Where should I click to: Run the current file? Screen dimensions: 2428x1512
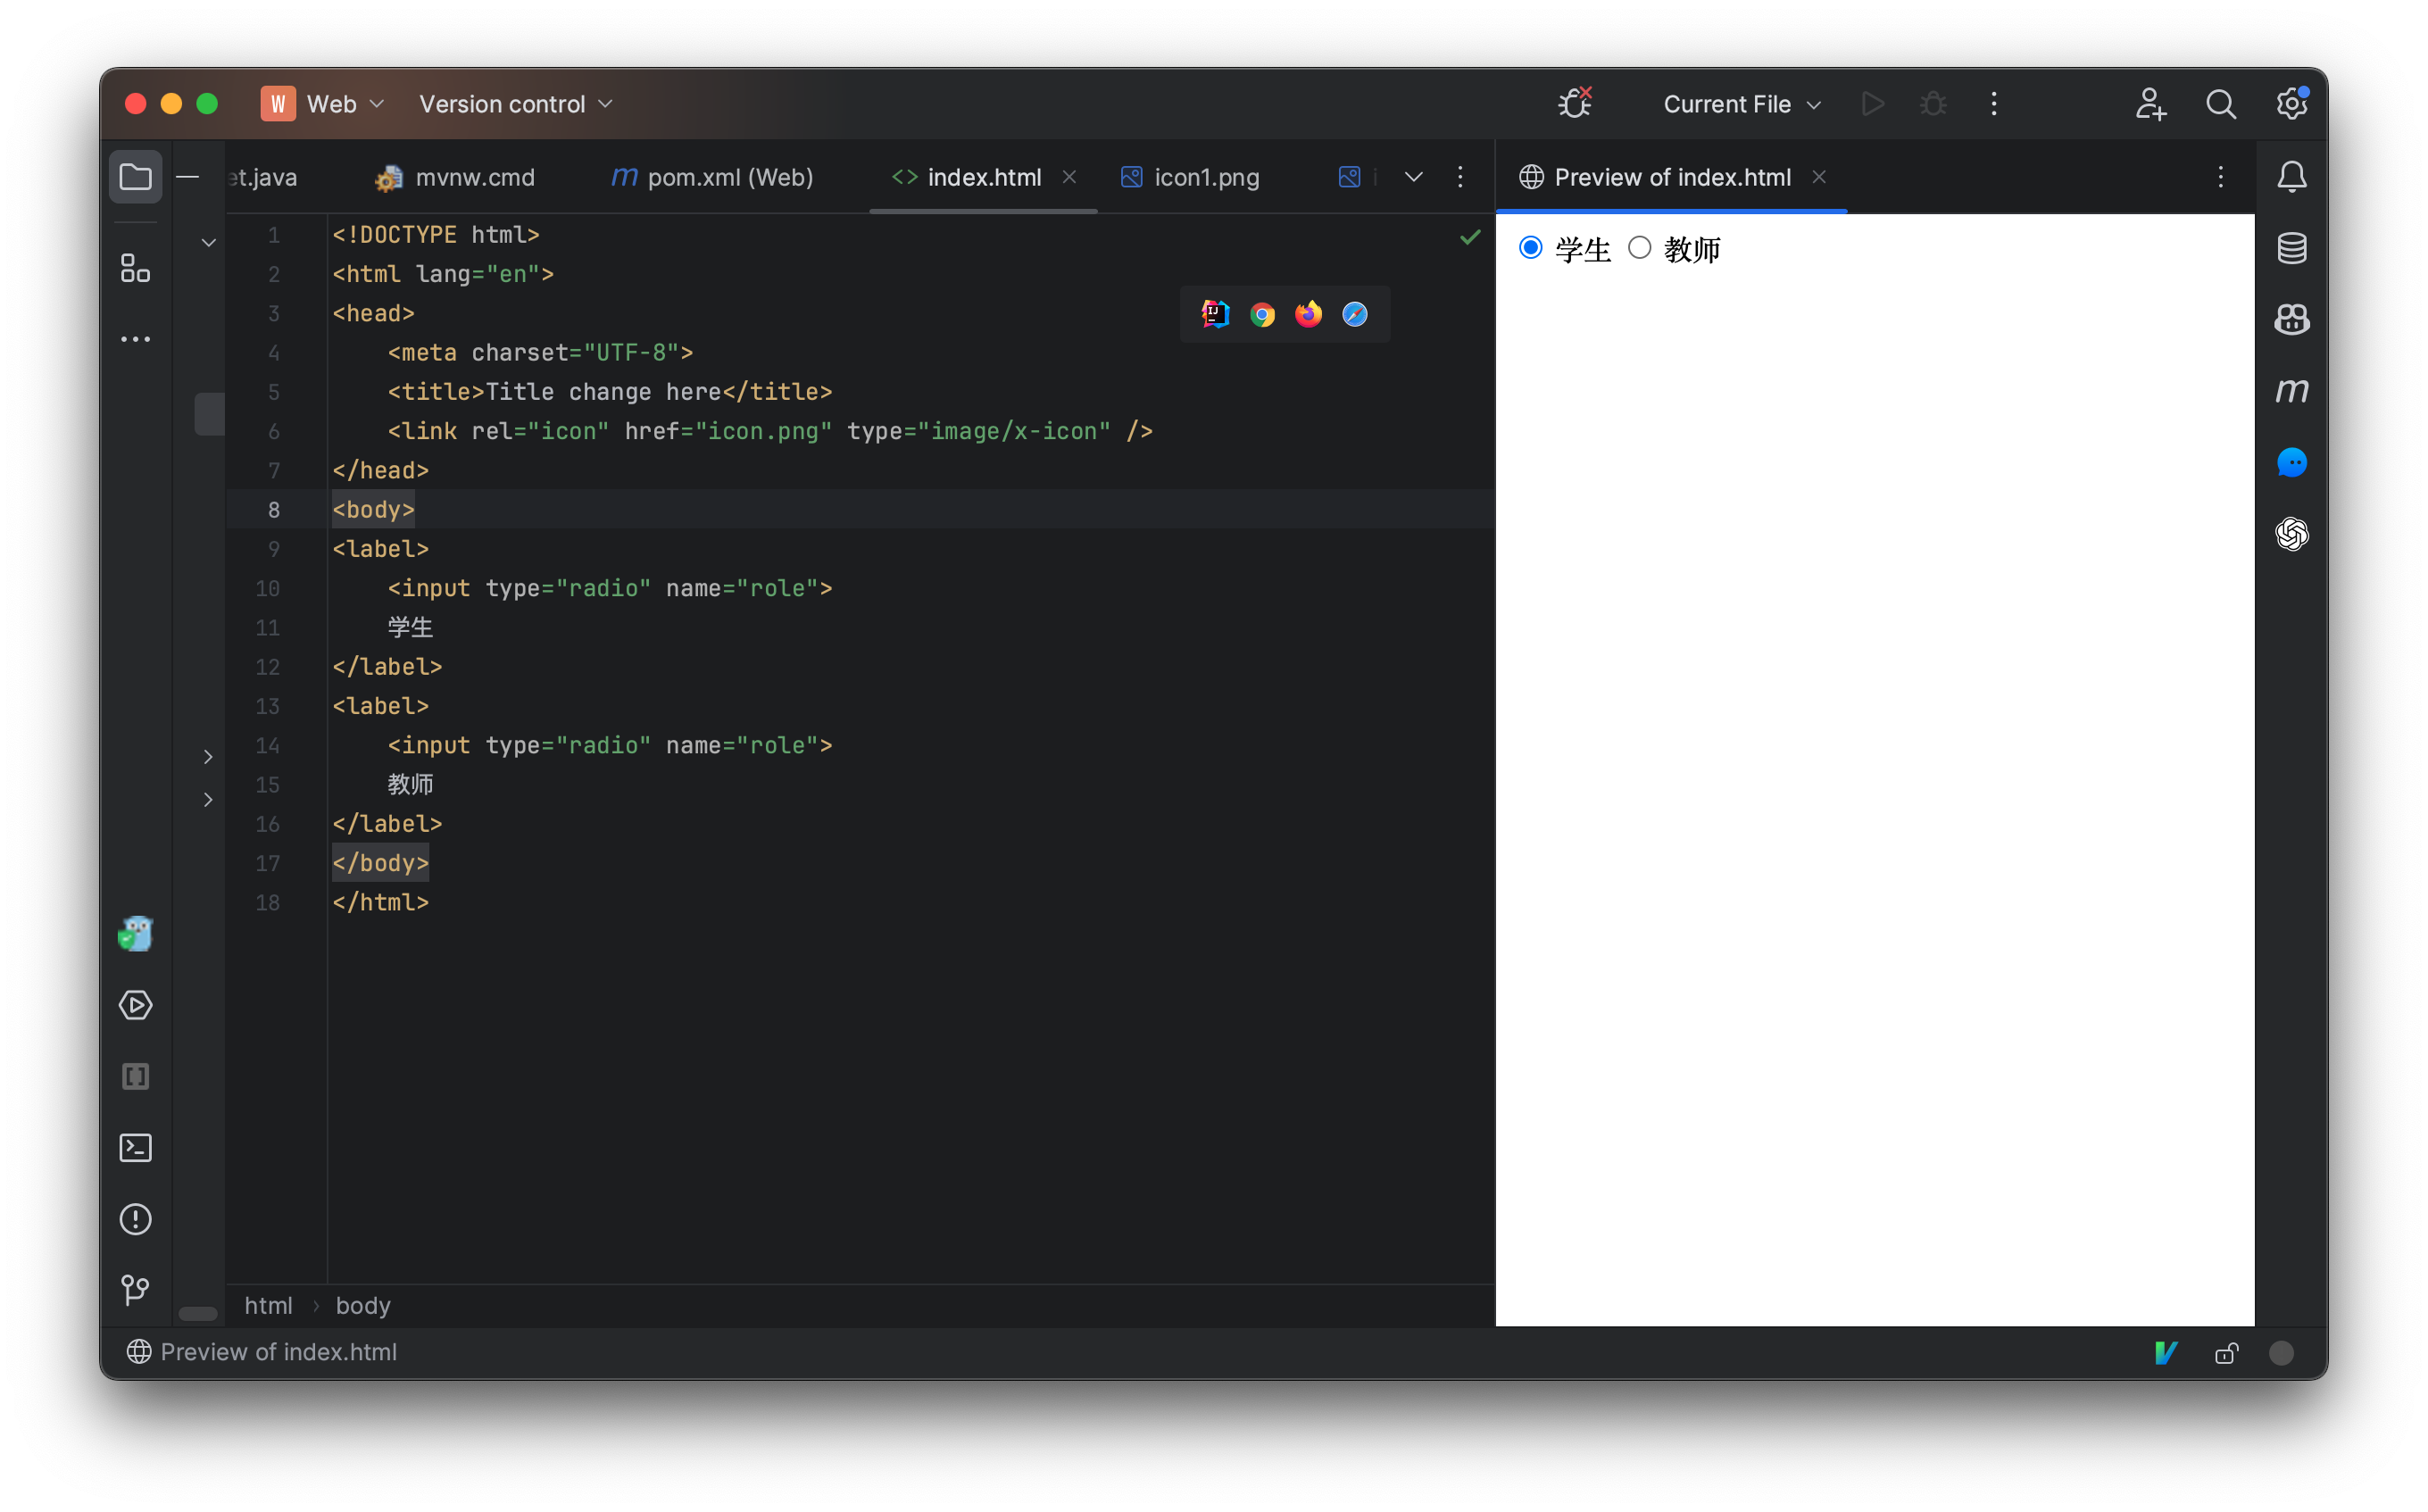[1872, 104]
